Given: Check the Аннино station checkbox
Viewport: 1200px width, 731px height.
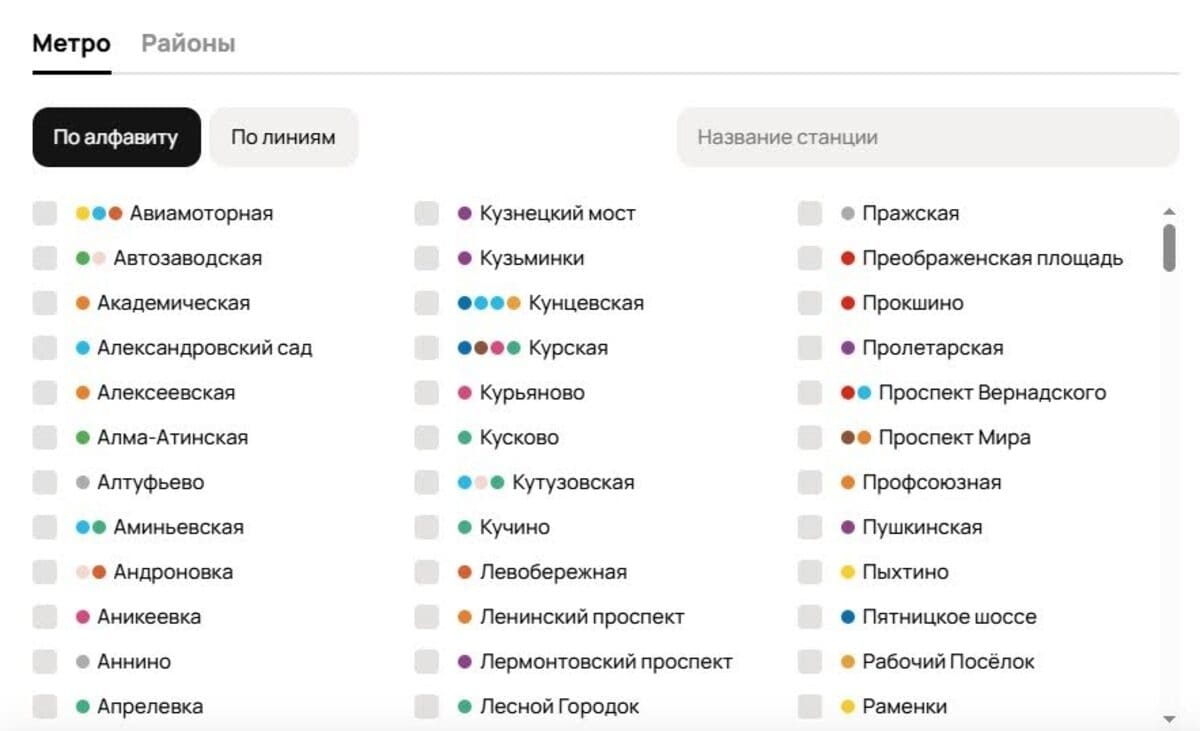Looking at the screenshot, I should click(44, 661).
